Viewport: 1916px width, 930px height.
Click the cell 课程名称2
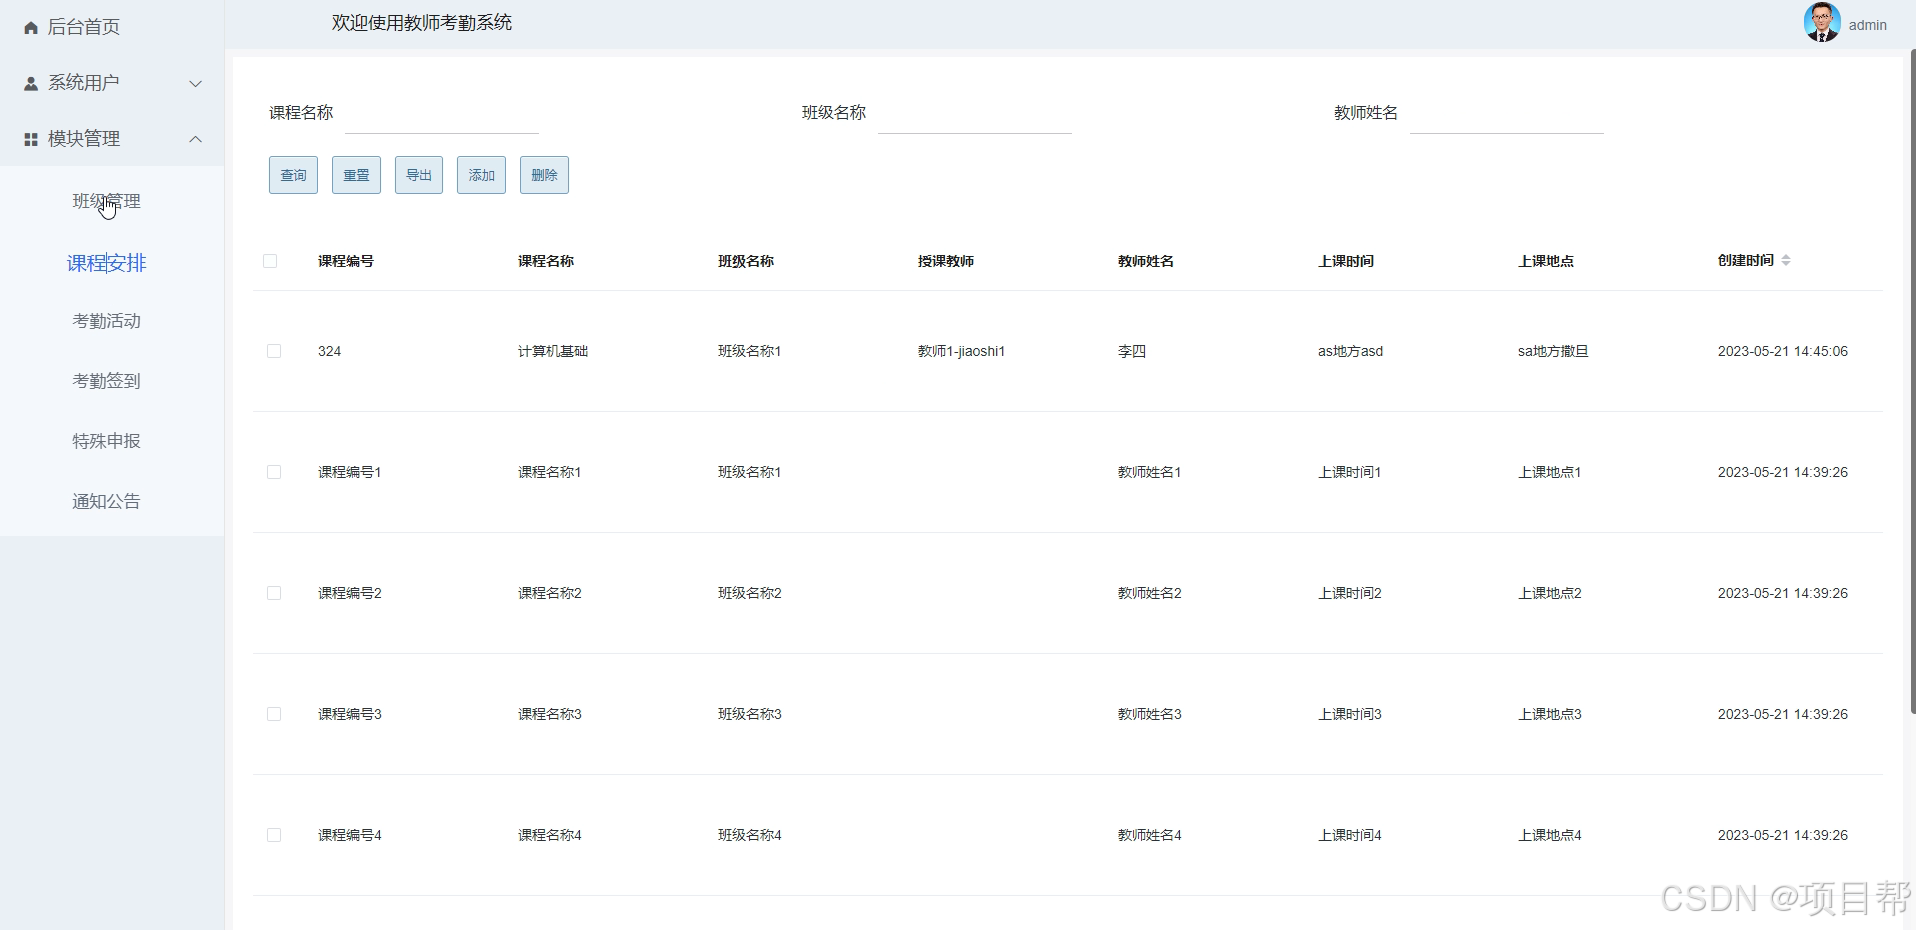[549, 593]
